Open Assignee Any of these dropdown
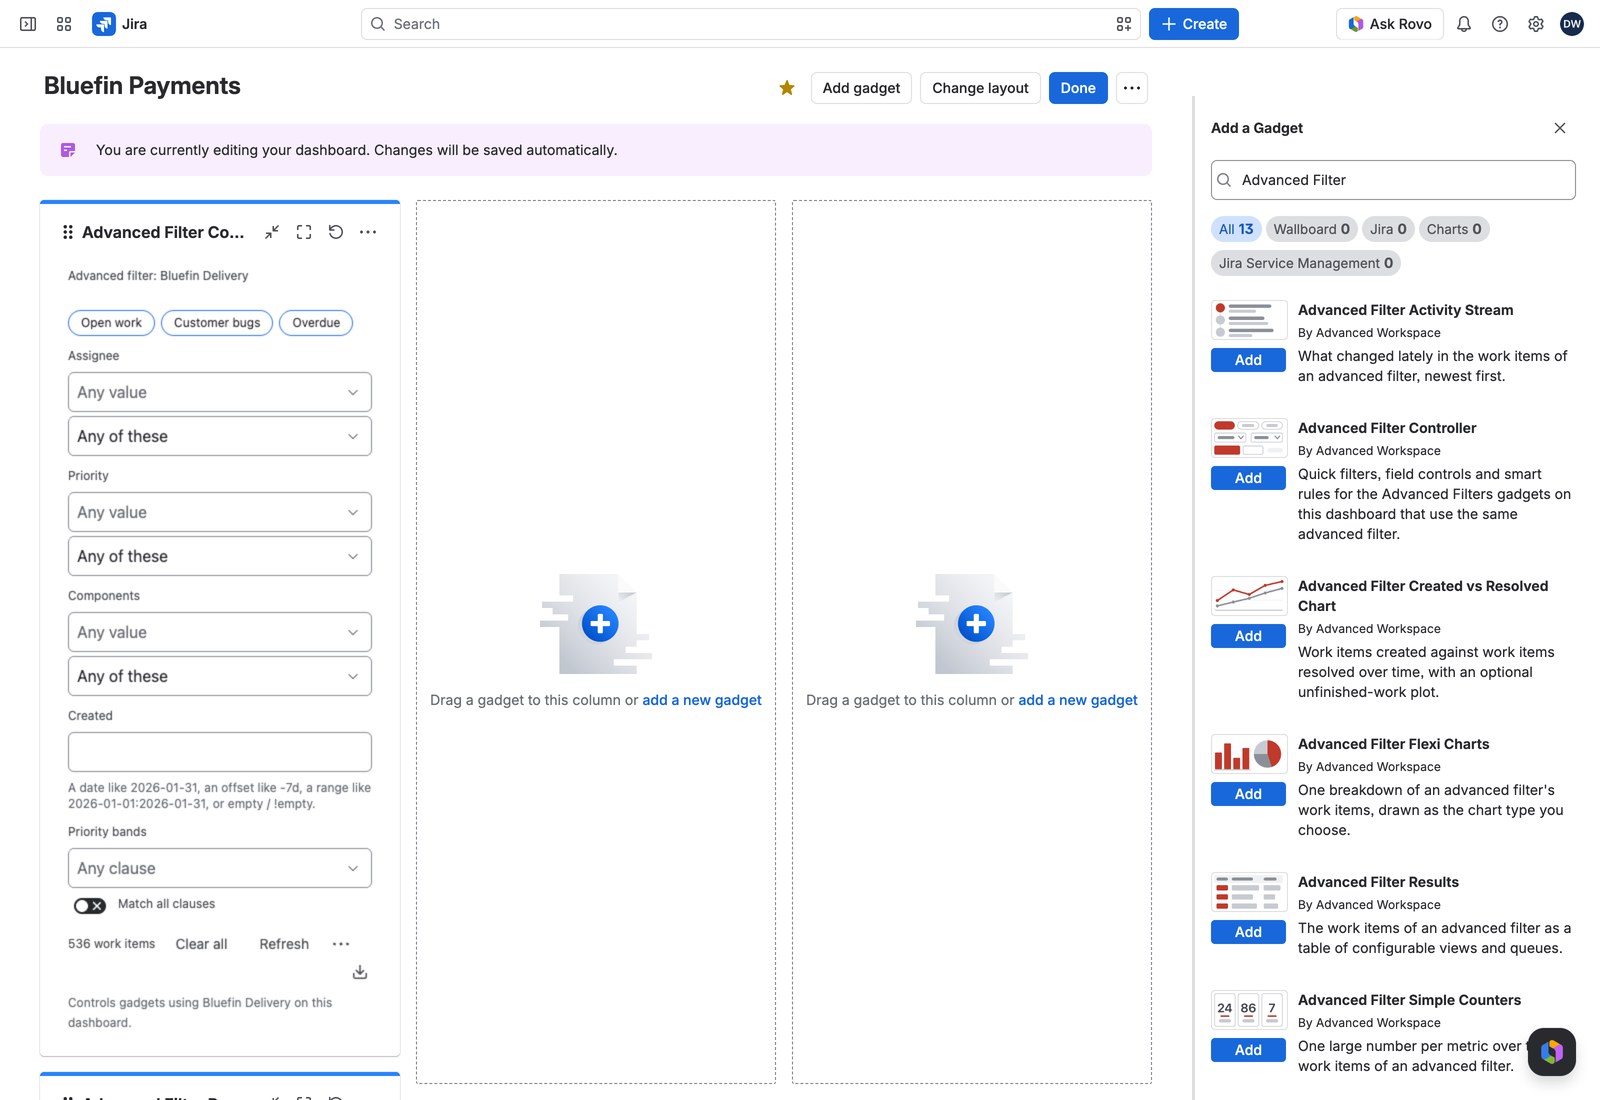Viewport: 1600px width, 1100px height. click(220, 436)
